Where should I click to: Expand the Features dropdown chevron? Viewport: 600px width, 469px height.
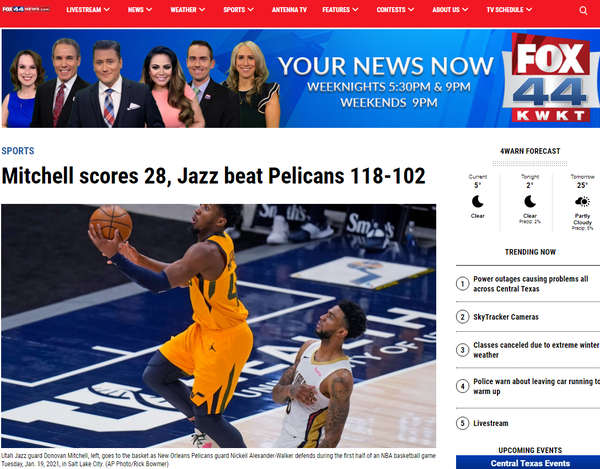[x=355, y=10]
